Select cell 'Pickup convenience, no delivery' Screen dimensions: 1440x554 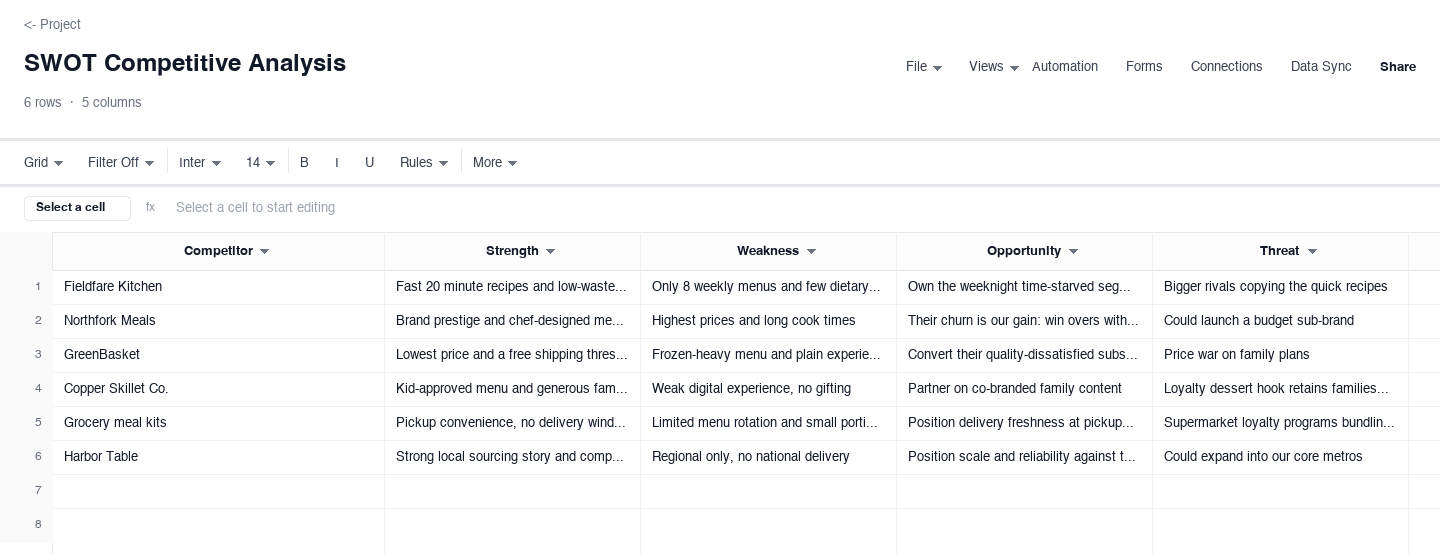click(x=512, y=423)
